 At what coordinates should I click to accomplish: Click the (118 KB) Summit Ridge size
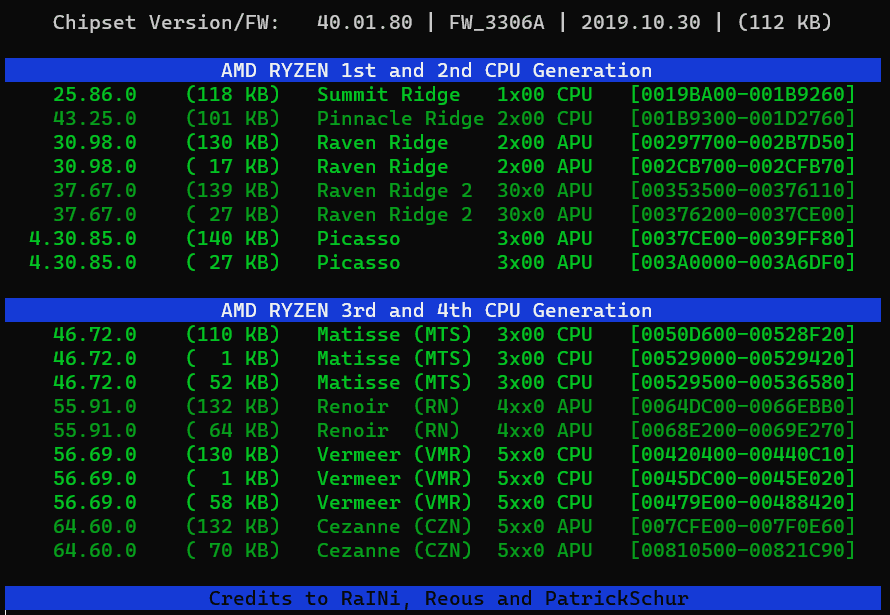(233, 94)
